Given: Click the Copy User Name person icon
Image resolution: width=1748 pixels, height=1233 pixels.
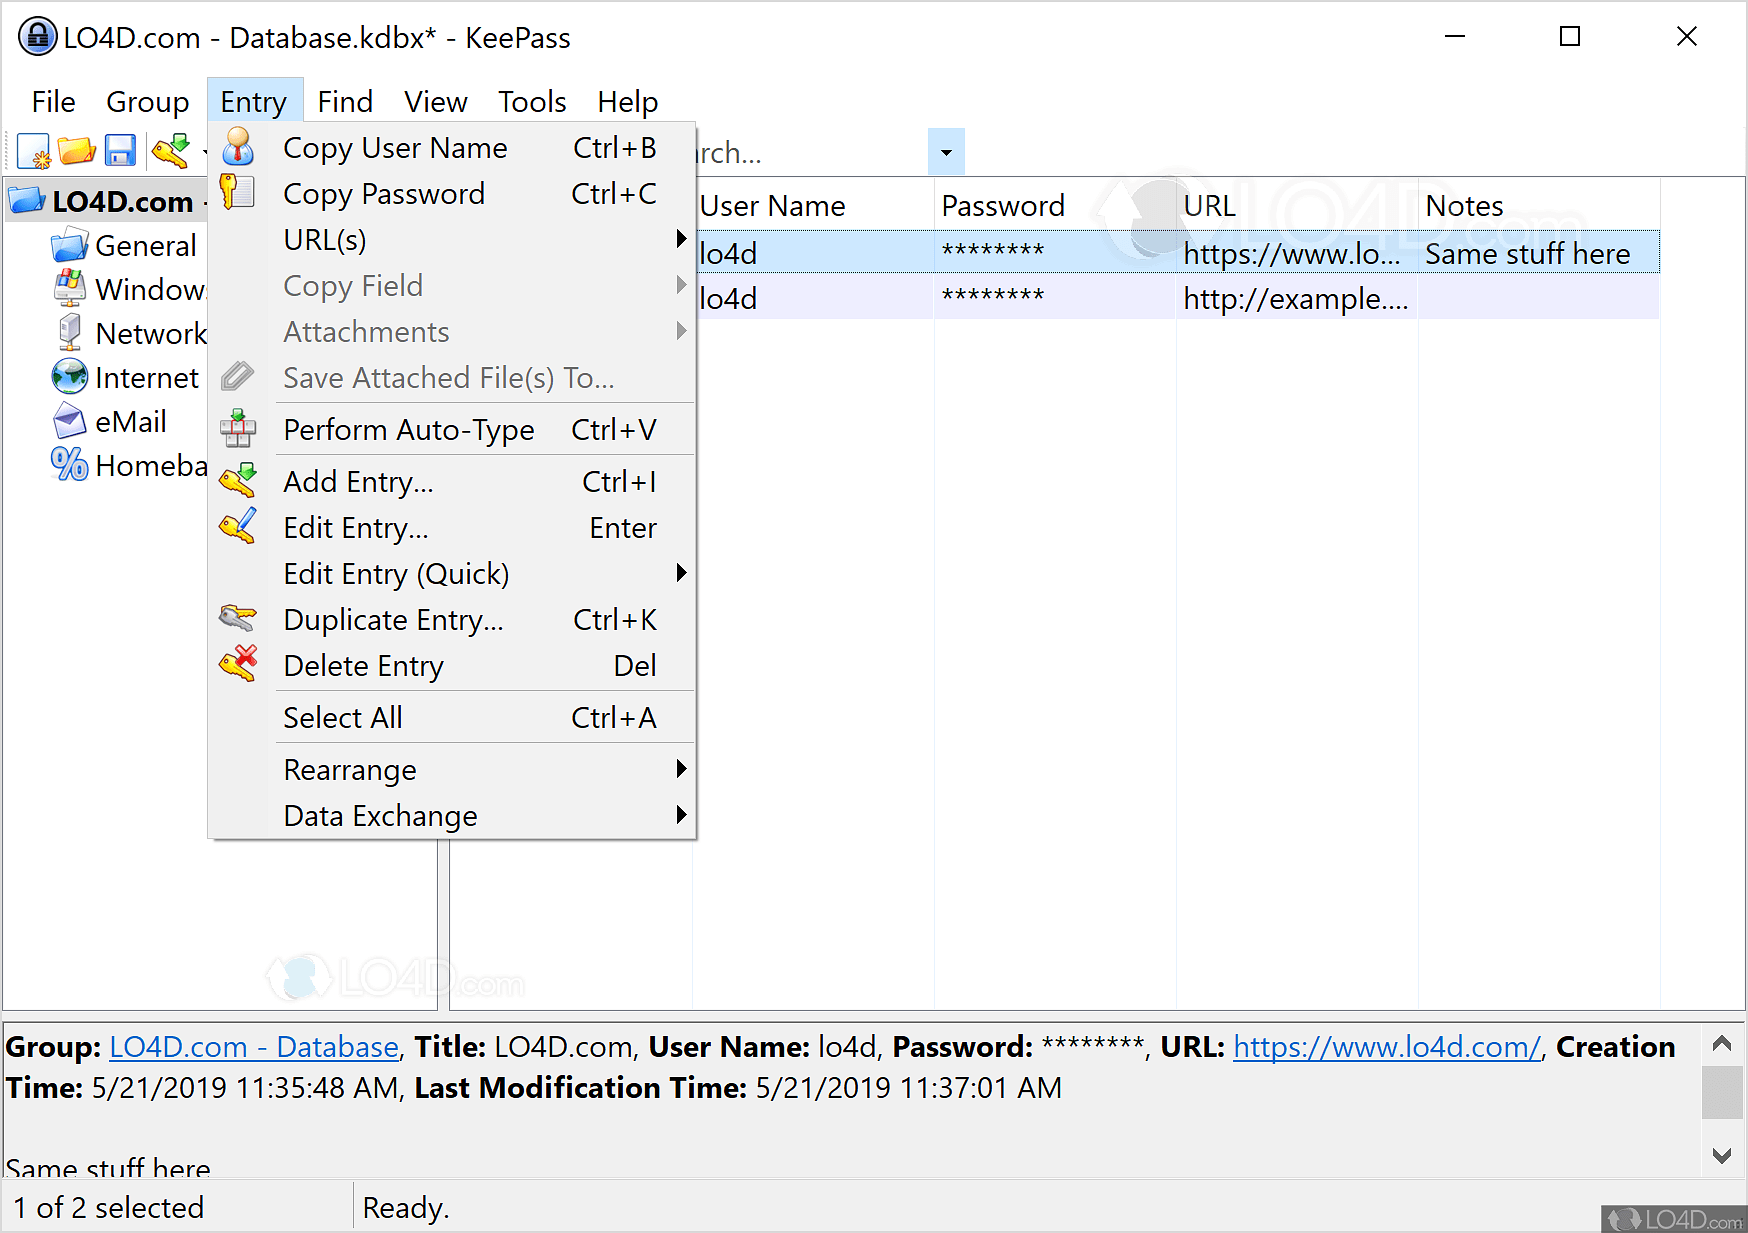Looking at the screenshot, I should [x=238, y=147].
